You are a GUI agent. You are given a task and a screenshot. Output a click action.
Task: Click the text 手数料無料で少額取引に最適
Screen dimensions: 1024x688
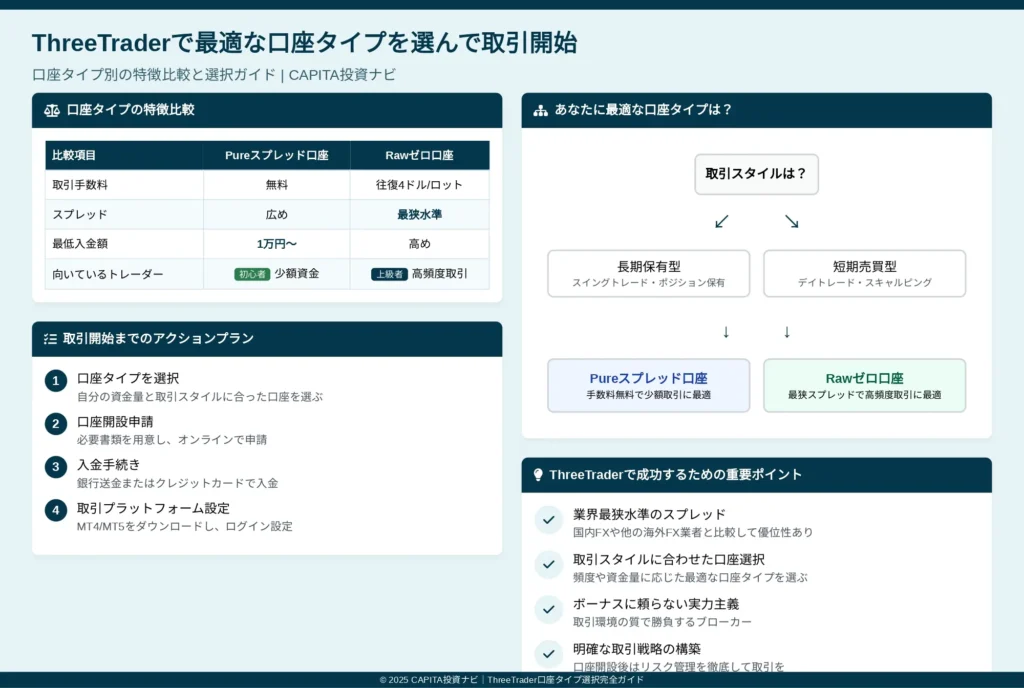pyautogui.click(x=648, y=395)
